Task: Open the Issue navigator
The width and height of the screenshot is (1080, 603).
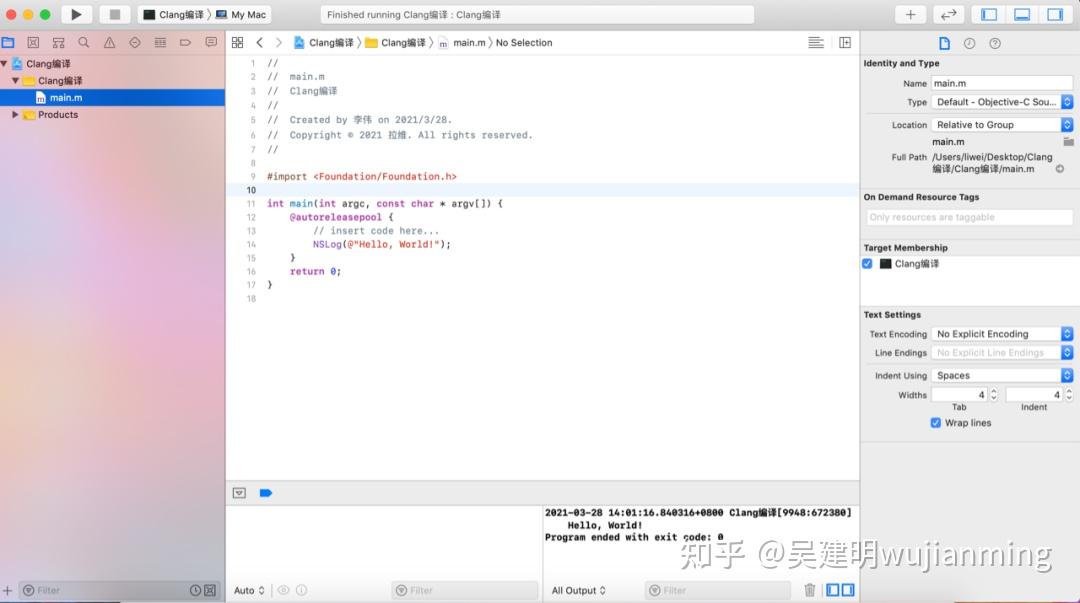Action: (x=110, y=43)
